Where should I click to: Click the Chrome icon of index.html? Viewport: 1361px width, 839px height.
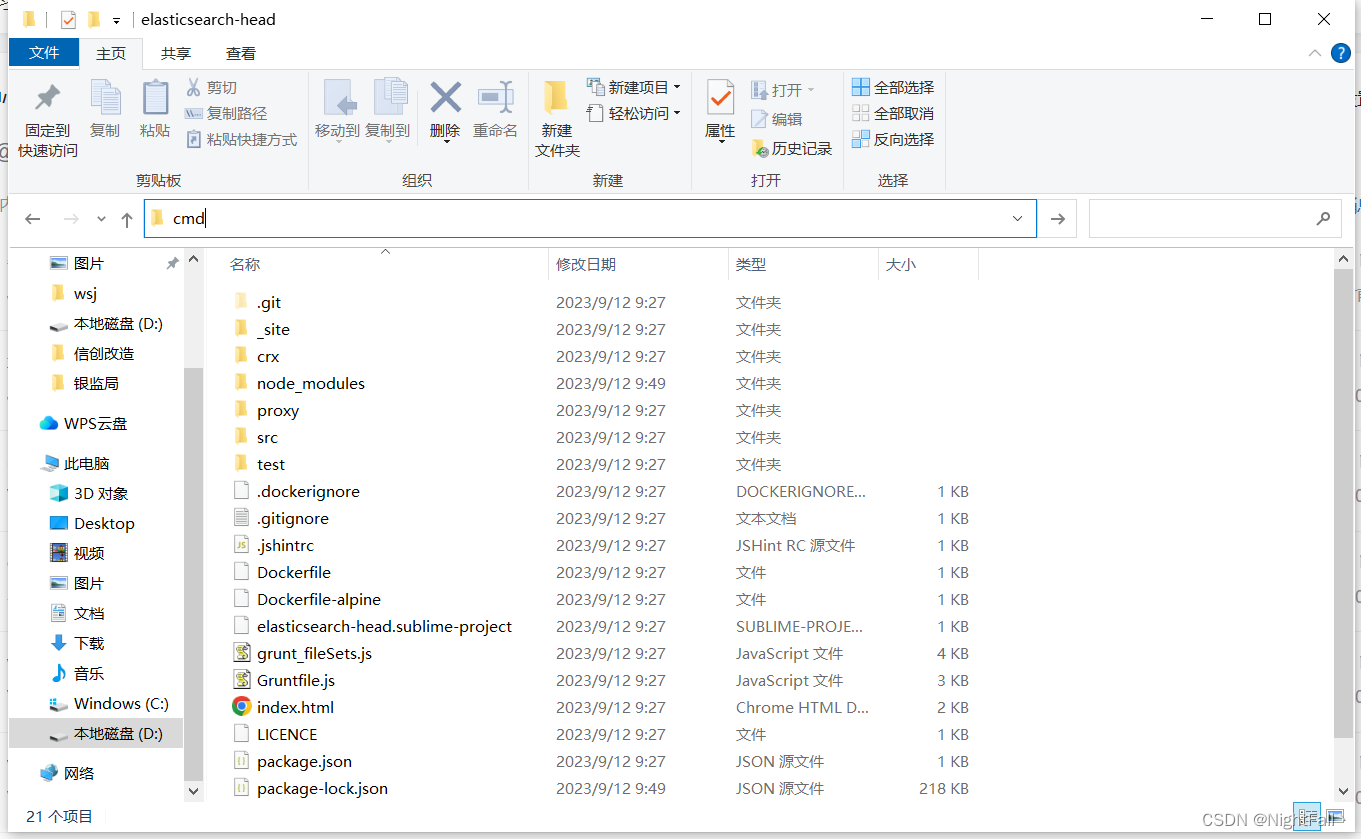241,707
